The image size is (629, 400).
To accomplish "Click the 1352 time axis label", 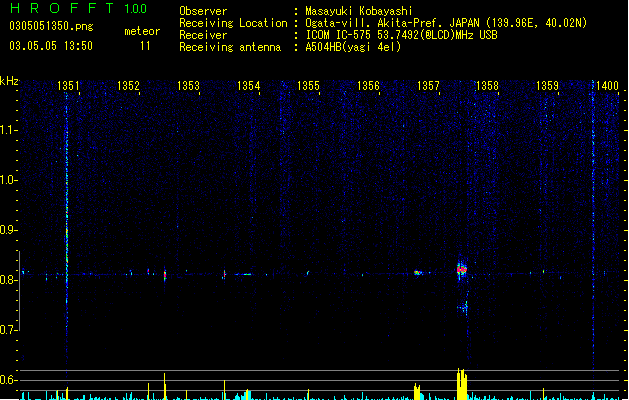I will tap(128, 86).
